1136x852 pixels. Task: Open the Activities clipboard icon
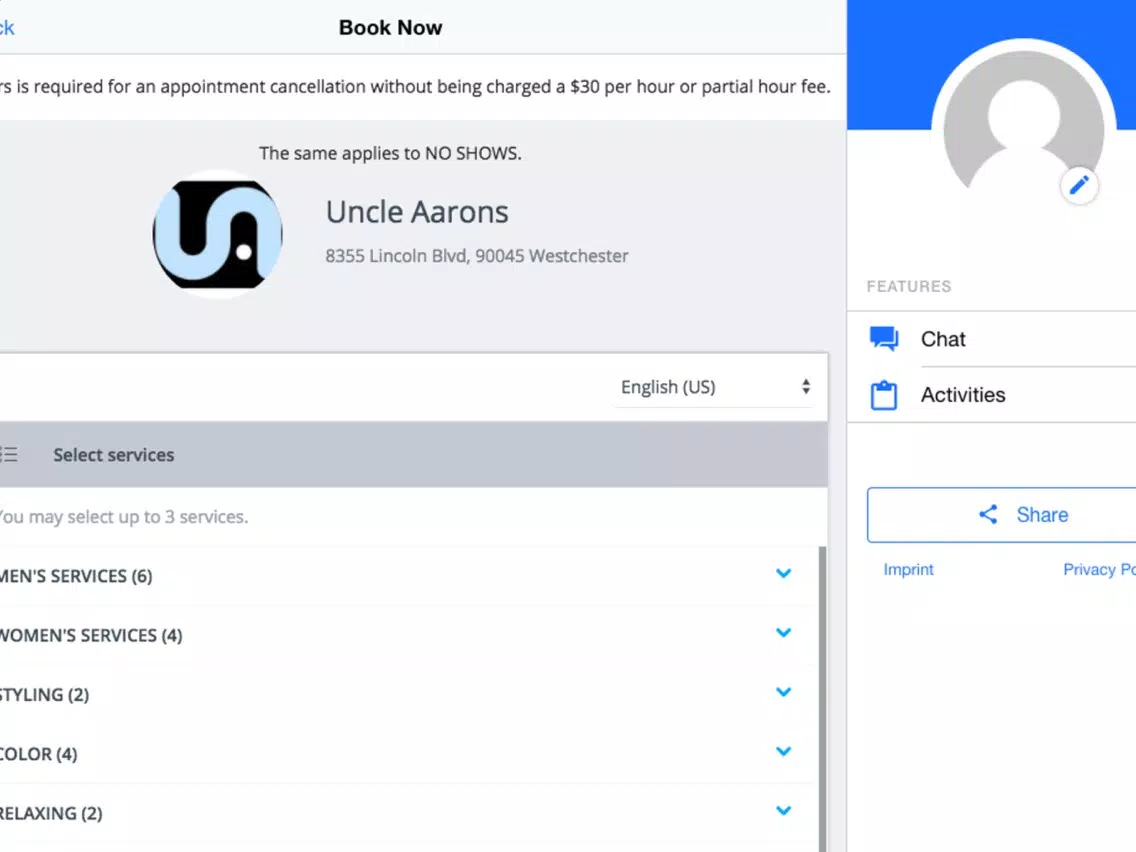click(x=884, y=395)
